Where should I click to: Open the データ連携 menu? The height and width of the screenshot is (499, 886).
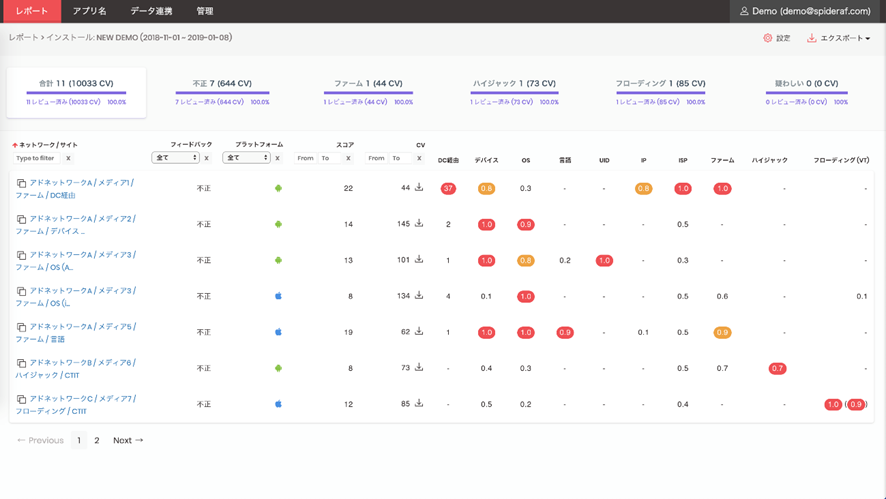pyautogui.click(x=151, y=11)
